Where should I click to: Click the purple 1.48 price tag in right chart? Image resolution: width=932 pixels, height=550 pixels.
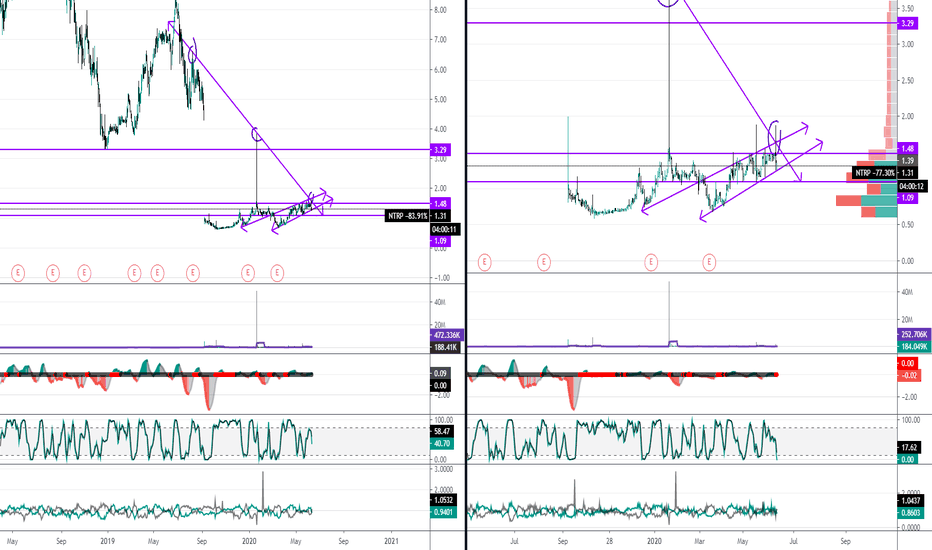click(907, 149)
